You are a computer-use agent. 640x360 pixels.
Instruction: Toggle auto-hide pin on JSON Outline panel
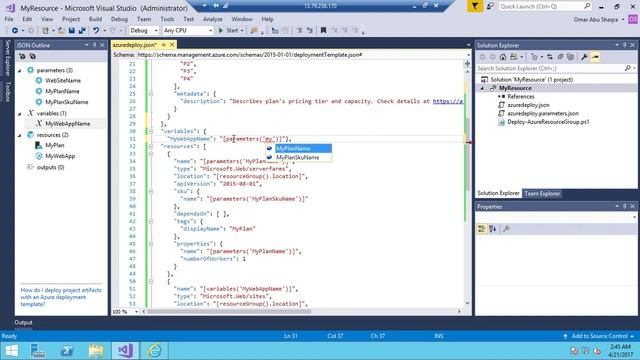tap(94, 45)
